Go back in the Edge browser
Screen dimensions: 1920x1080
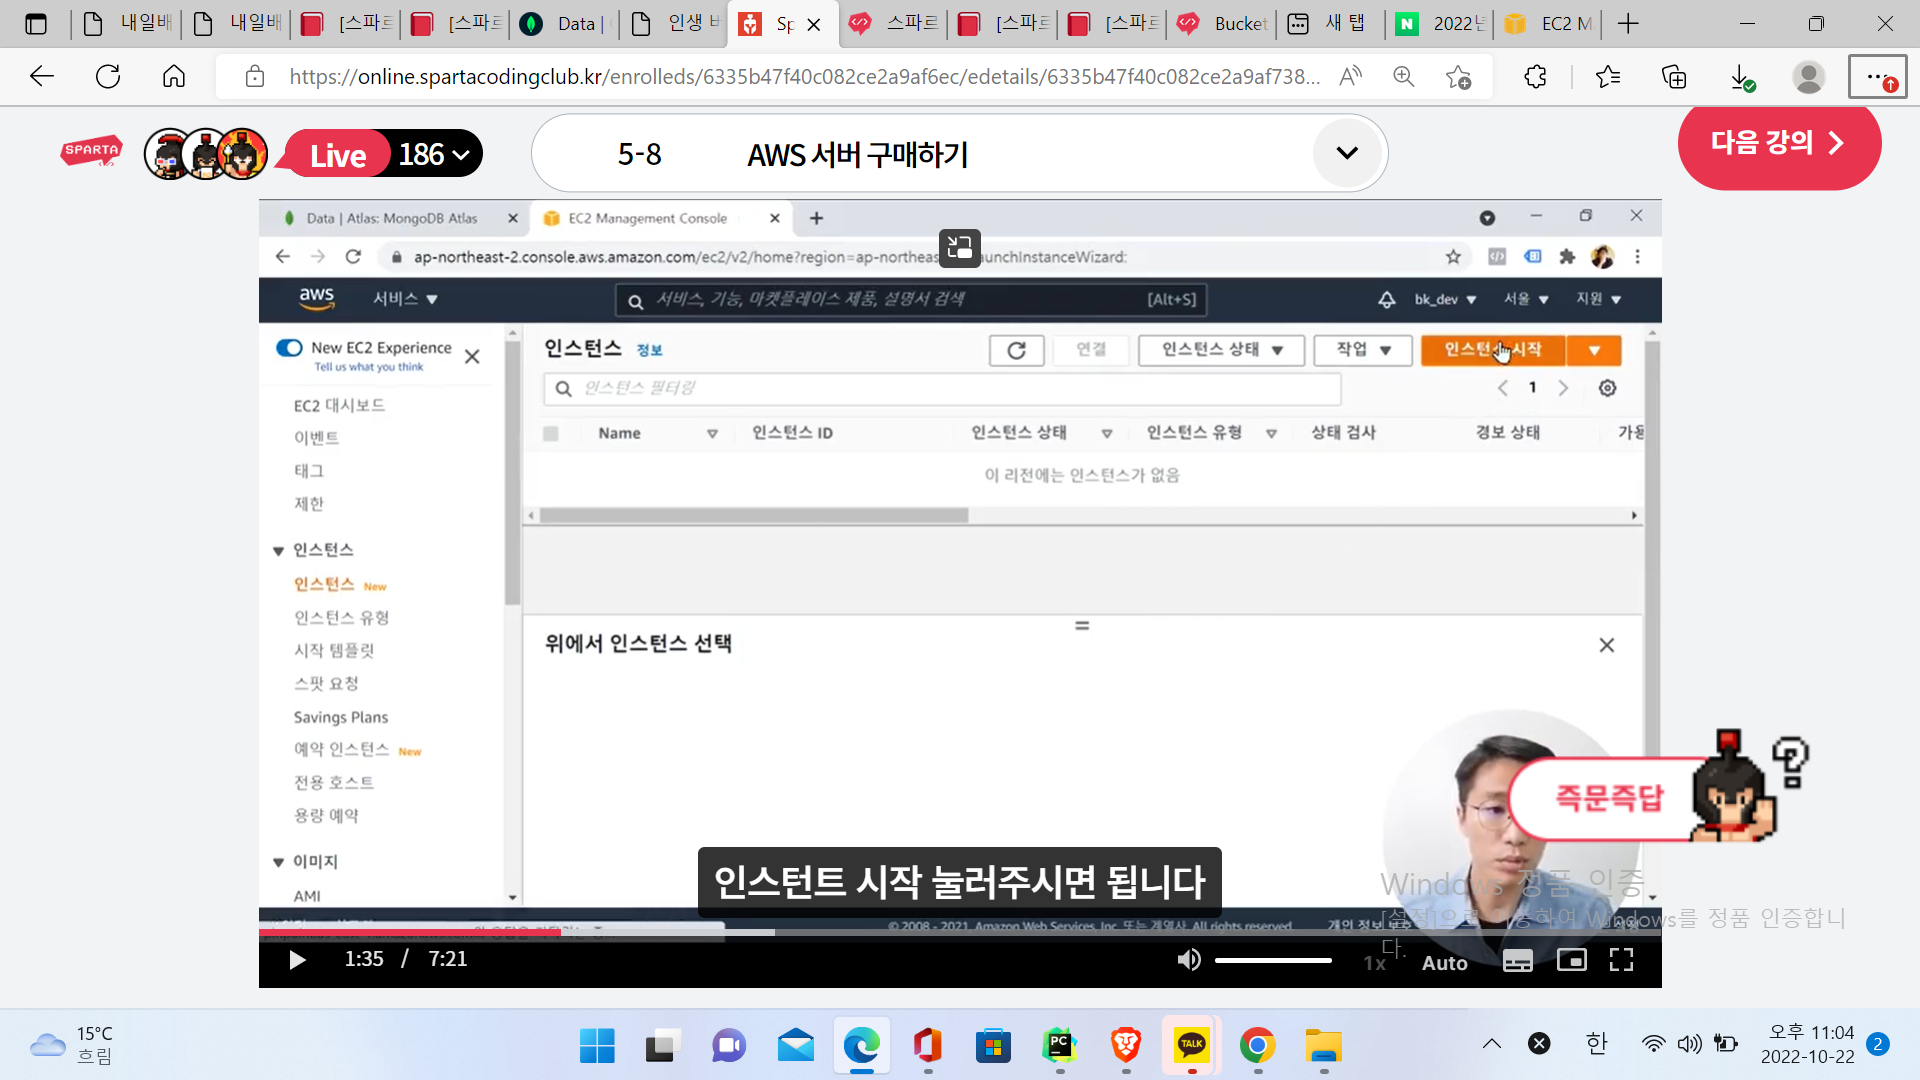coord(42,77)
